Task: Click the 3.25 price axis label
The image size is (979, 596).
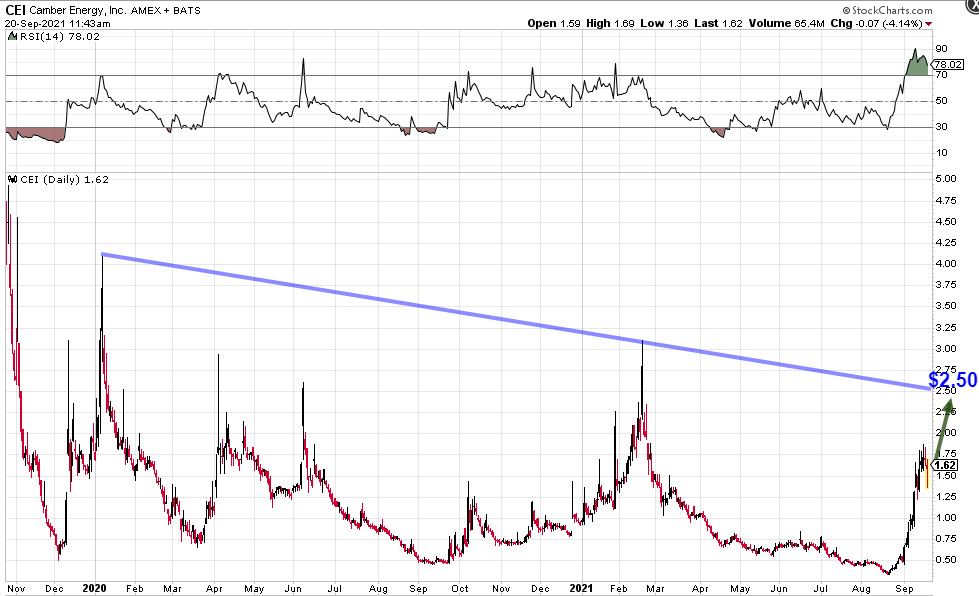Action: 945,328
